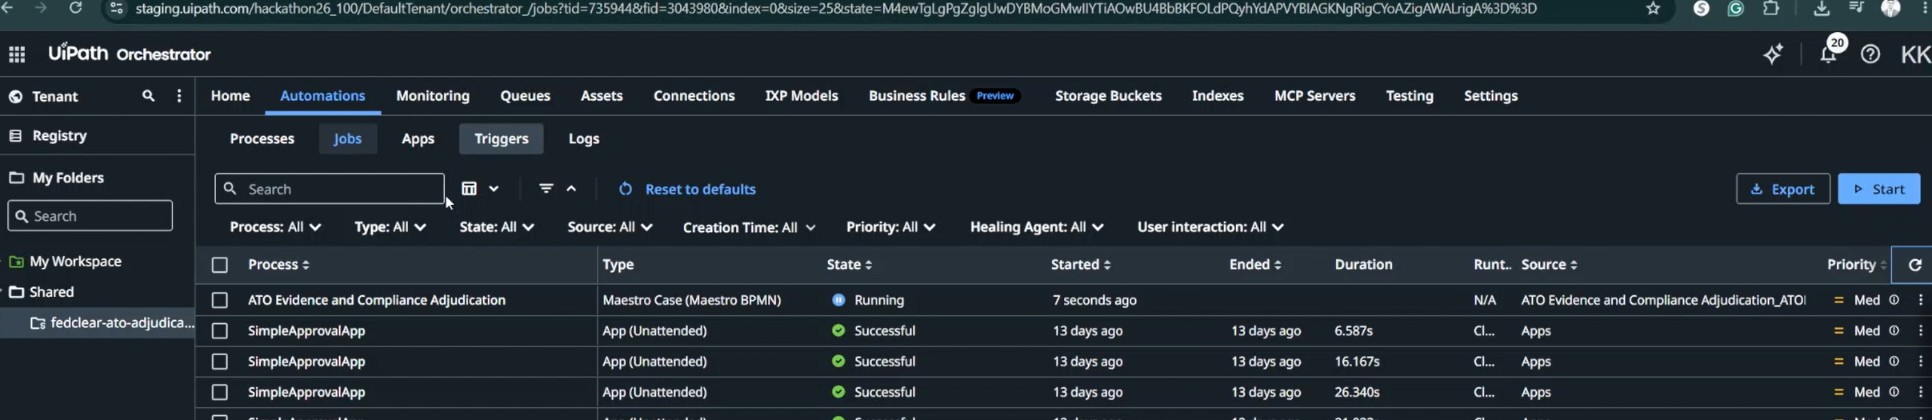Open the Tenant more options menu
Image resolution: width=1932 pixels, height=420 pixels.
[179, 96]
